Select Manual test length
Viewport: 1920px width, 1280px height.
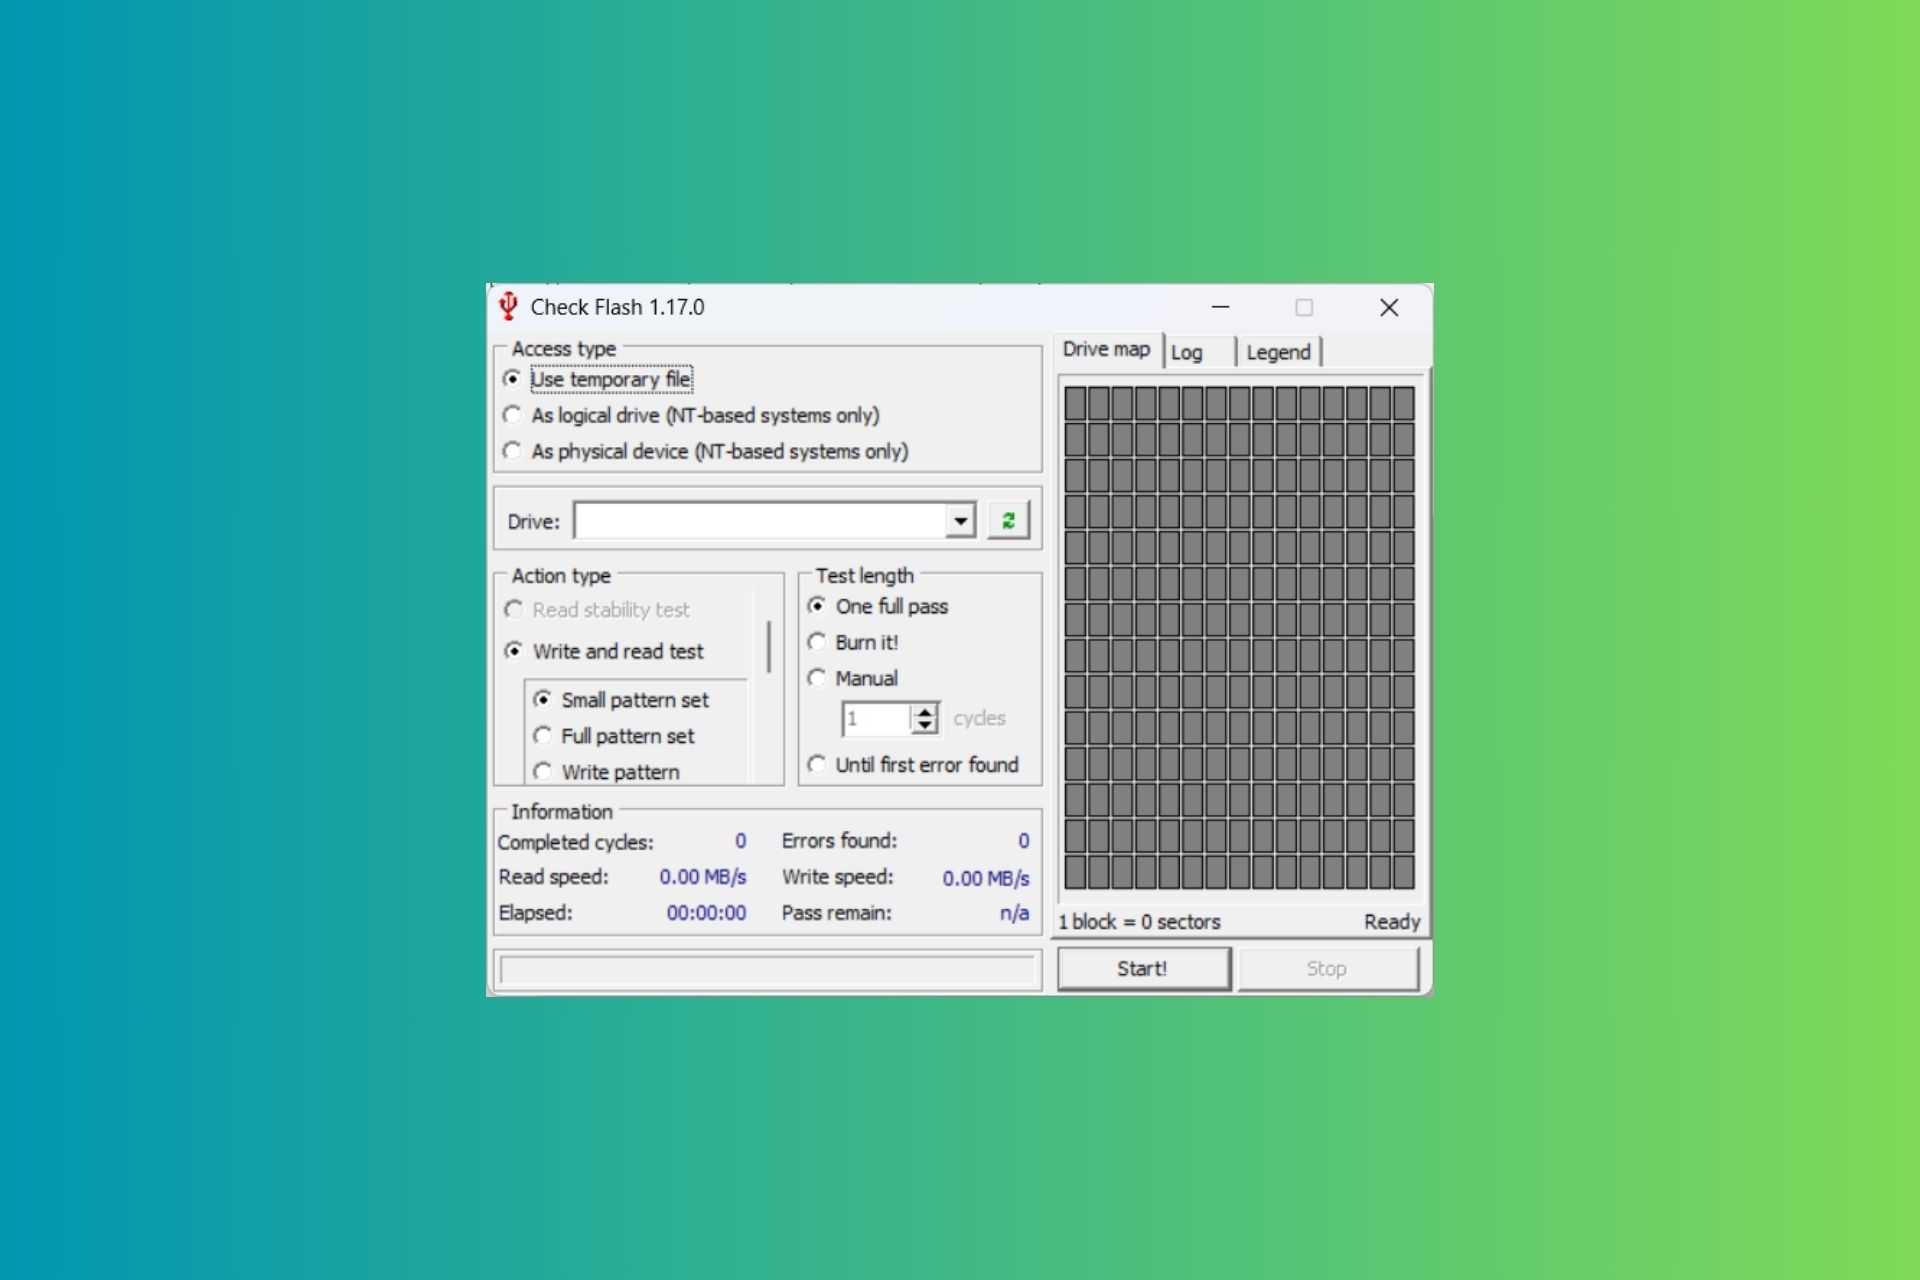(818, 678)
